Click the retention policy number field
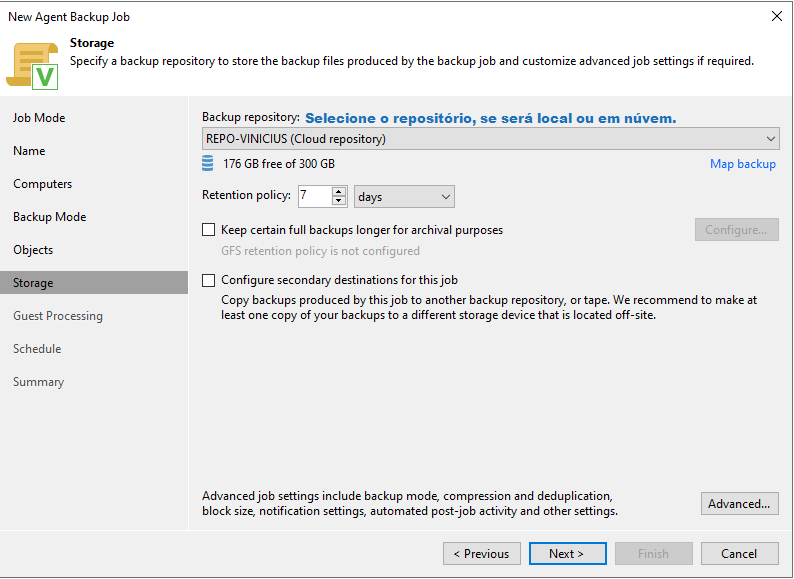Viewport: 794px width, 579px height. coord(315,197)
